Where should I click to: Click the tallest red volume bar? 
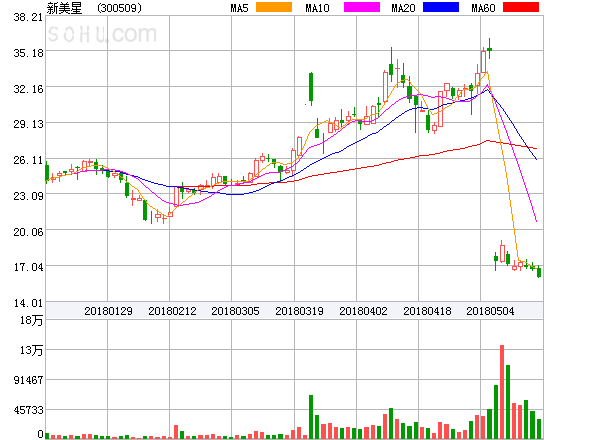pyautogui.click(x=502, y=392)
